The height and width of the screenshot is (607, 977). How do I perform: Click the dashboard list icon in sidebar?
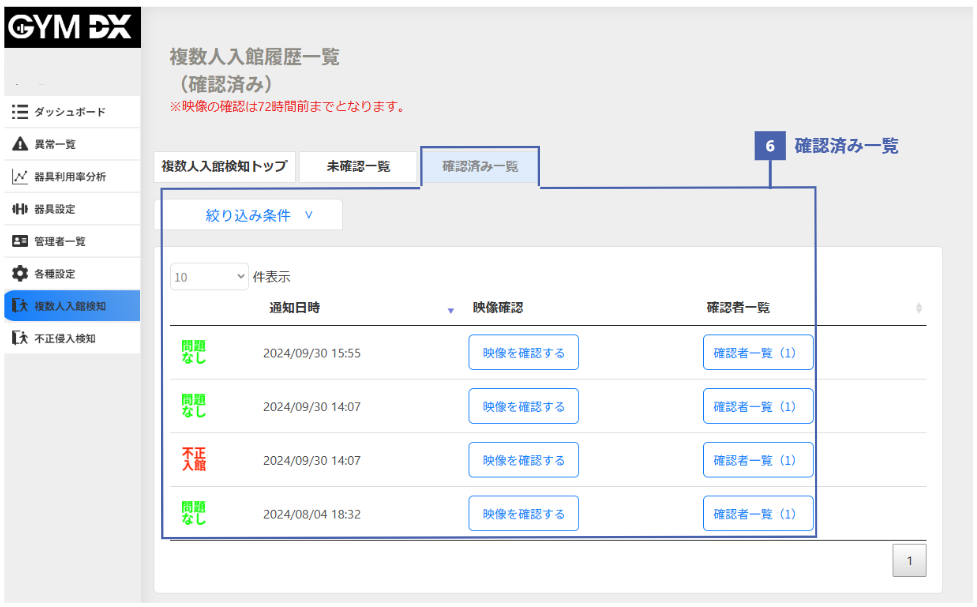(20, 112)
